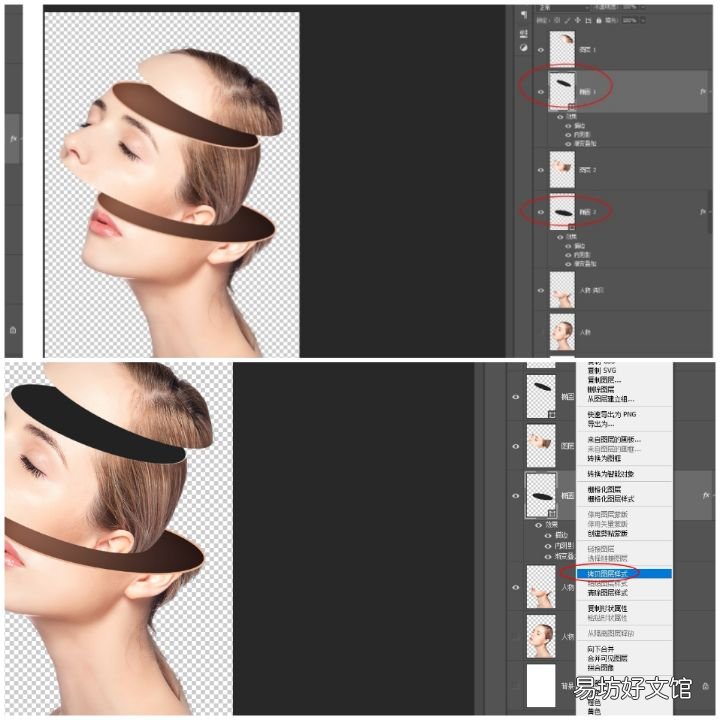
Task: Toggle 描边 effect eye under 椭圆 2
Action: (x=568, y=246)
